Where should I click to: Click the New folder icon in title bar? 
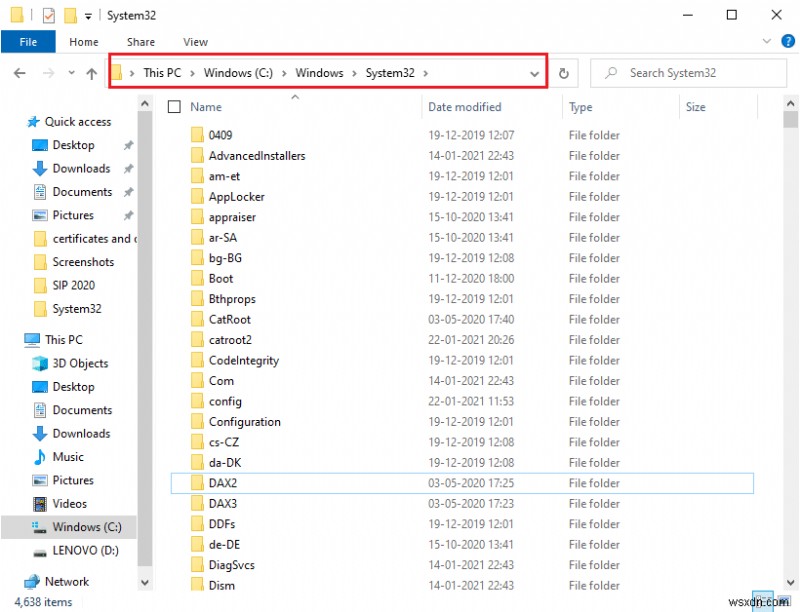pyautogui.click(x=70, y=16)
